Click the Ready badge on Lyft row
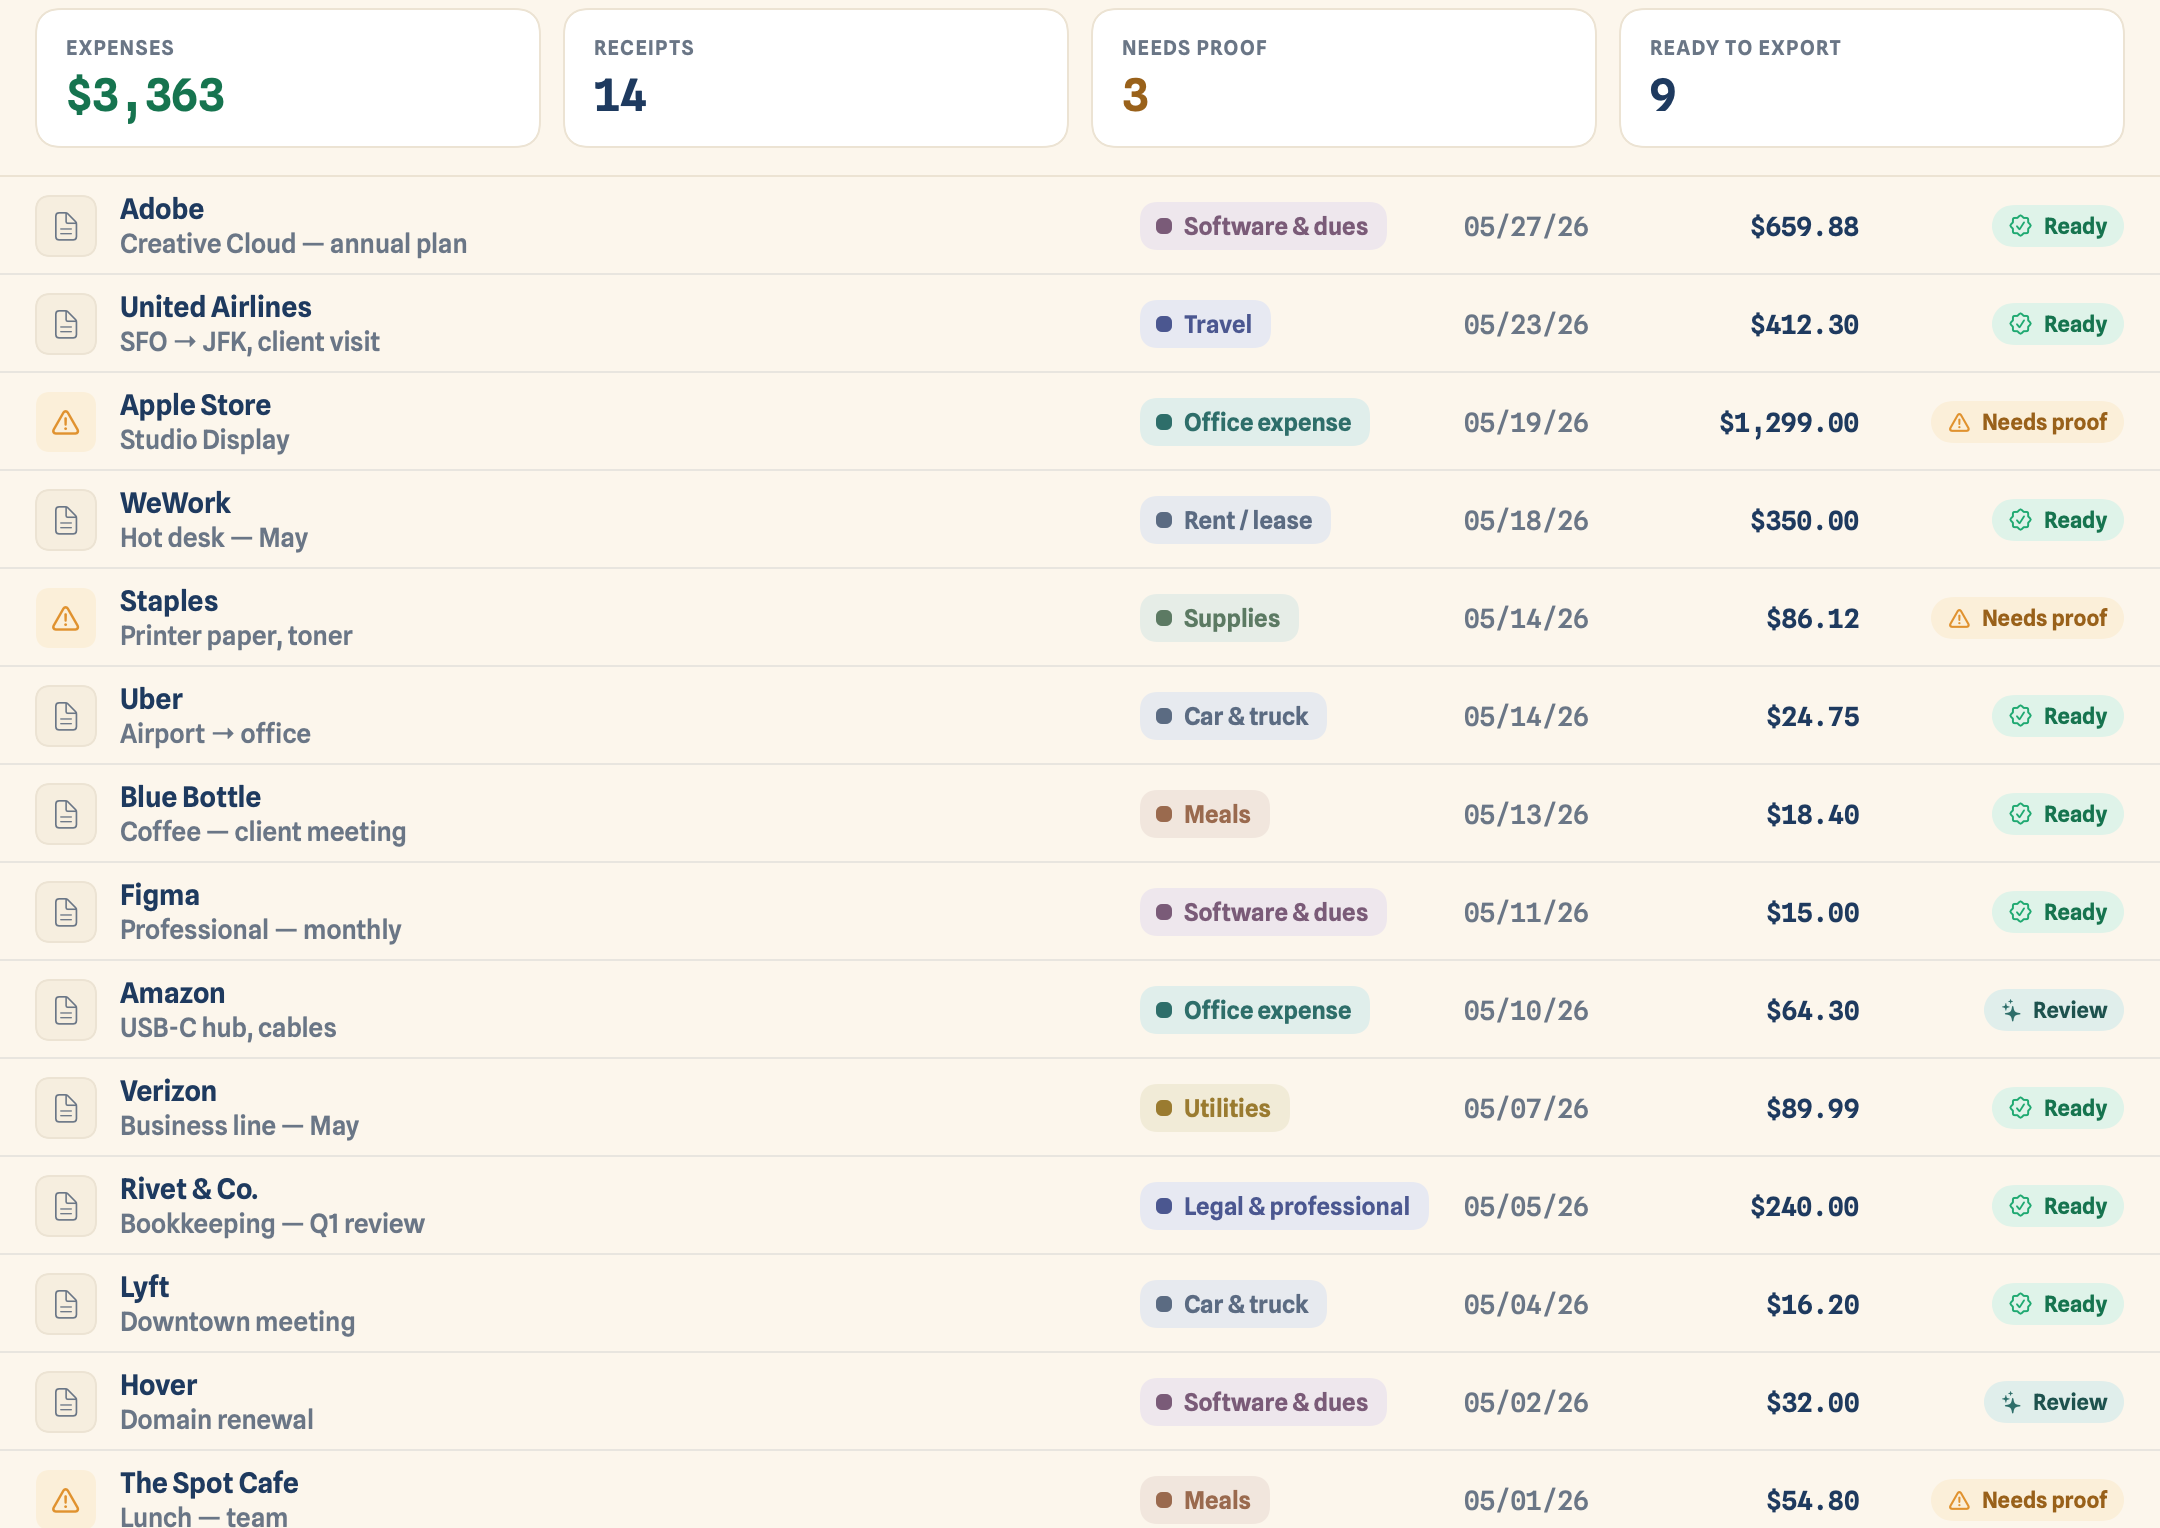This screenshot has width=2160, height=1528. click(2058, 1304)
